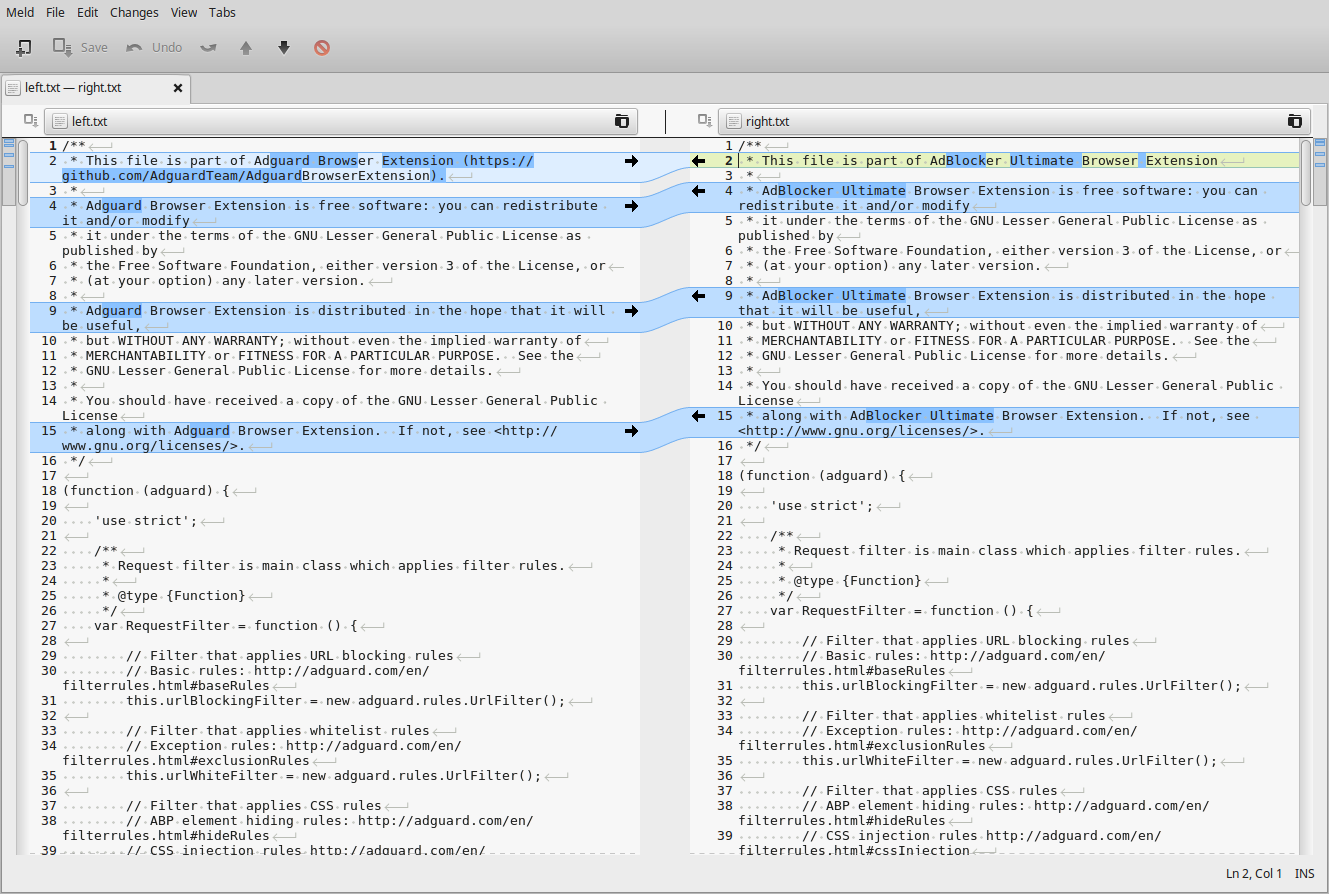Click 'this.urlBlockingFilter' line in left pane
Viewport: 1329px width, 894px height.
(x=346, y=701)
